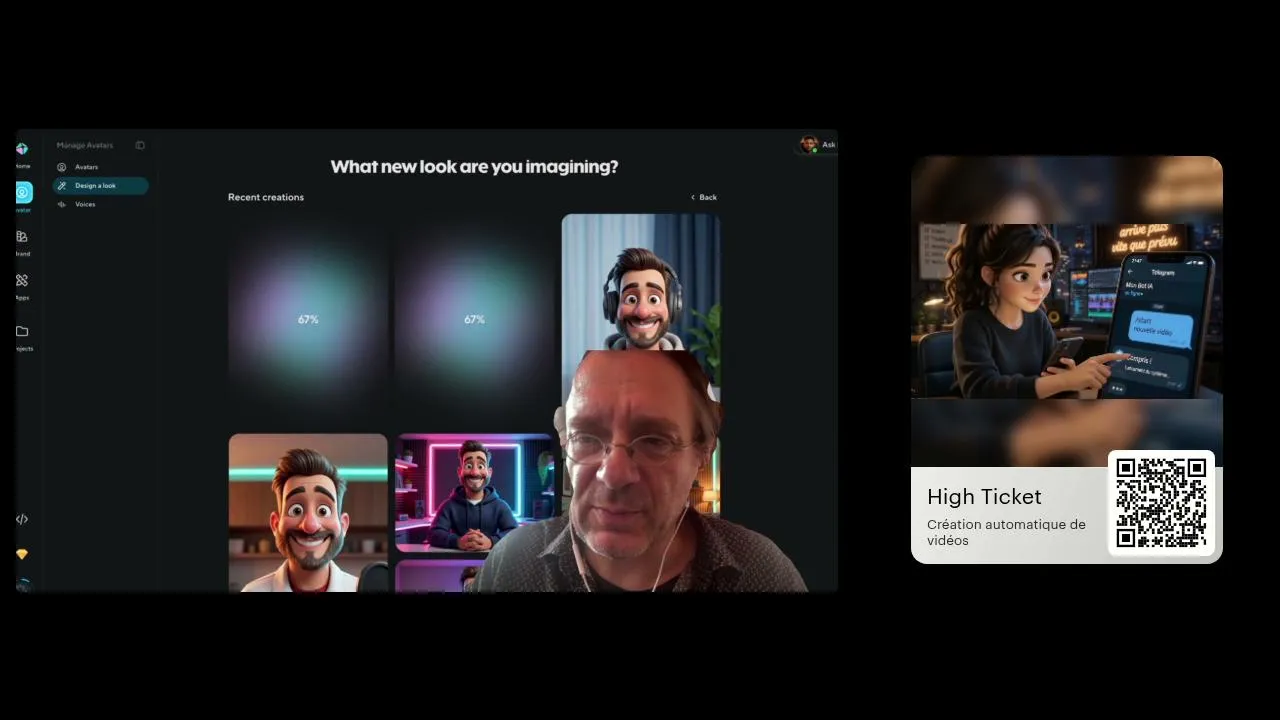Select the hoodie avatar with neon frame
Viewport: 1280px width, 720px height.
coord(474,492)
